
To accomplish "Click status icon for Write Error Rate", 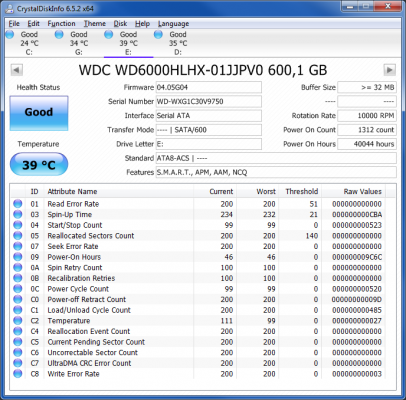I will point(18,374).
